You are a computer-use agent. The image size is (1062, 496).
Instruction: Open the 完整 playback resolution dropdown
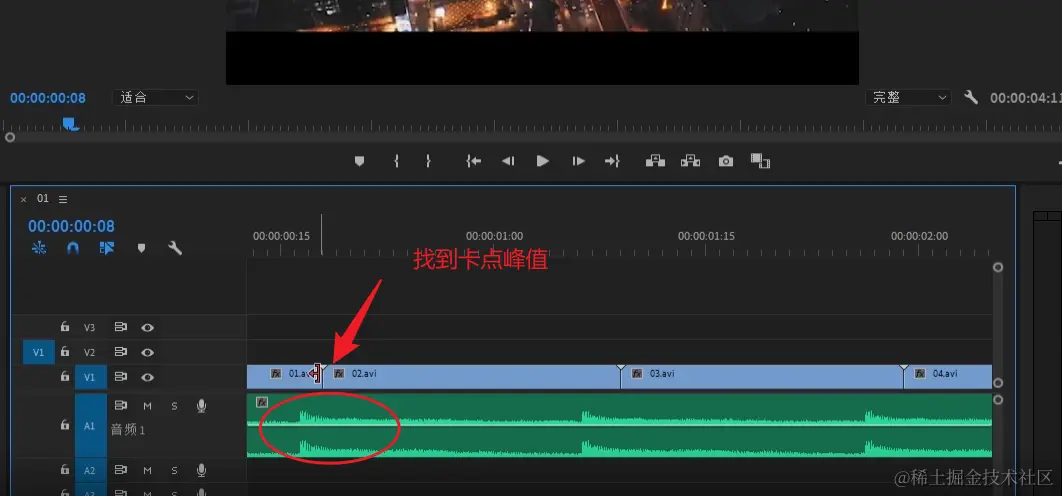[908, 98]
